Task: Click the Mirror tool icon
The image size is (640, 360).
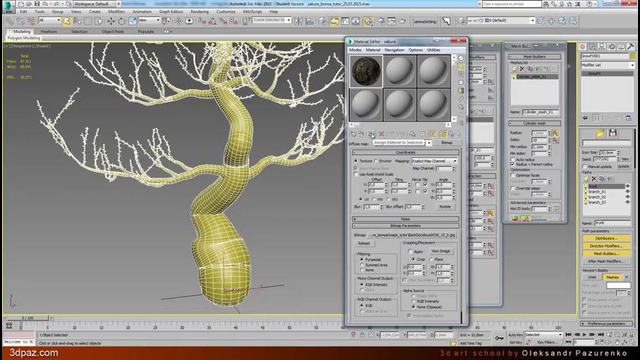Action: 298,21
